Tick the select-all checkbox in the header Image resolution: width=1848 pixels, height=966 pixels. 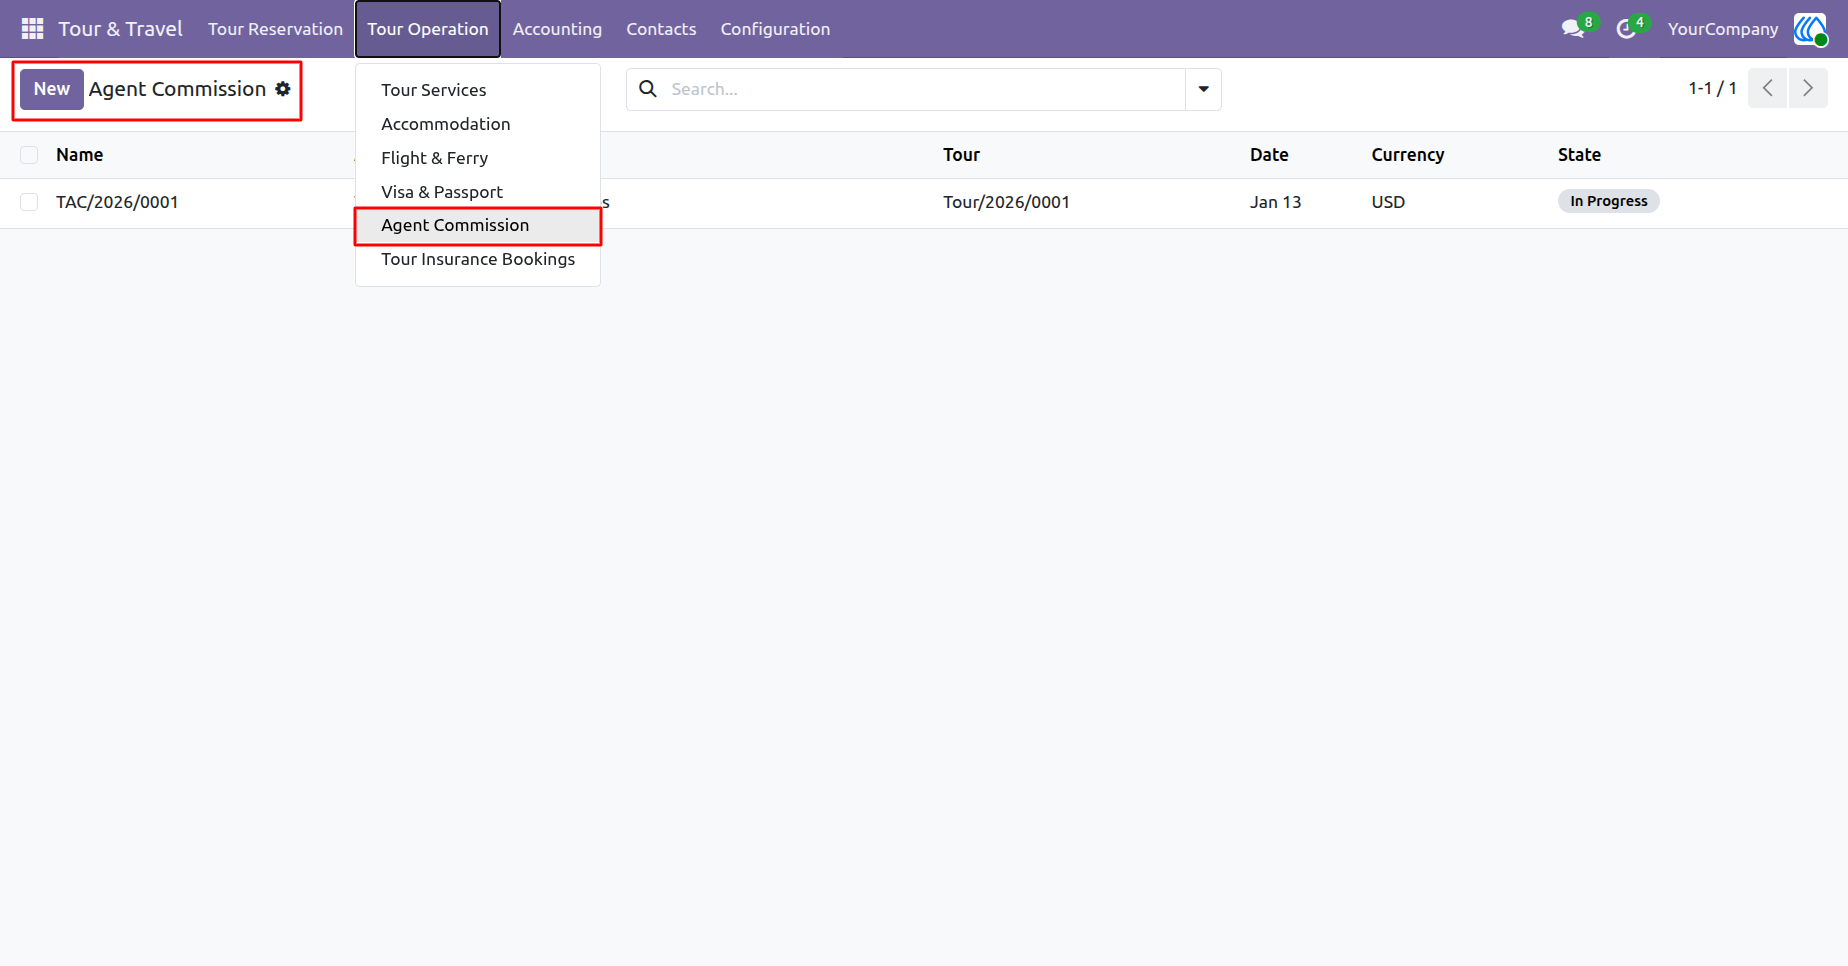coord(29,155)
